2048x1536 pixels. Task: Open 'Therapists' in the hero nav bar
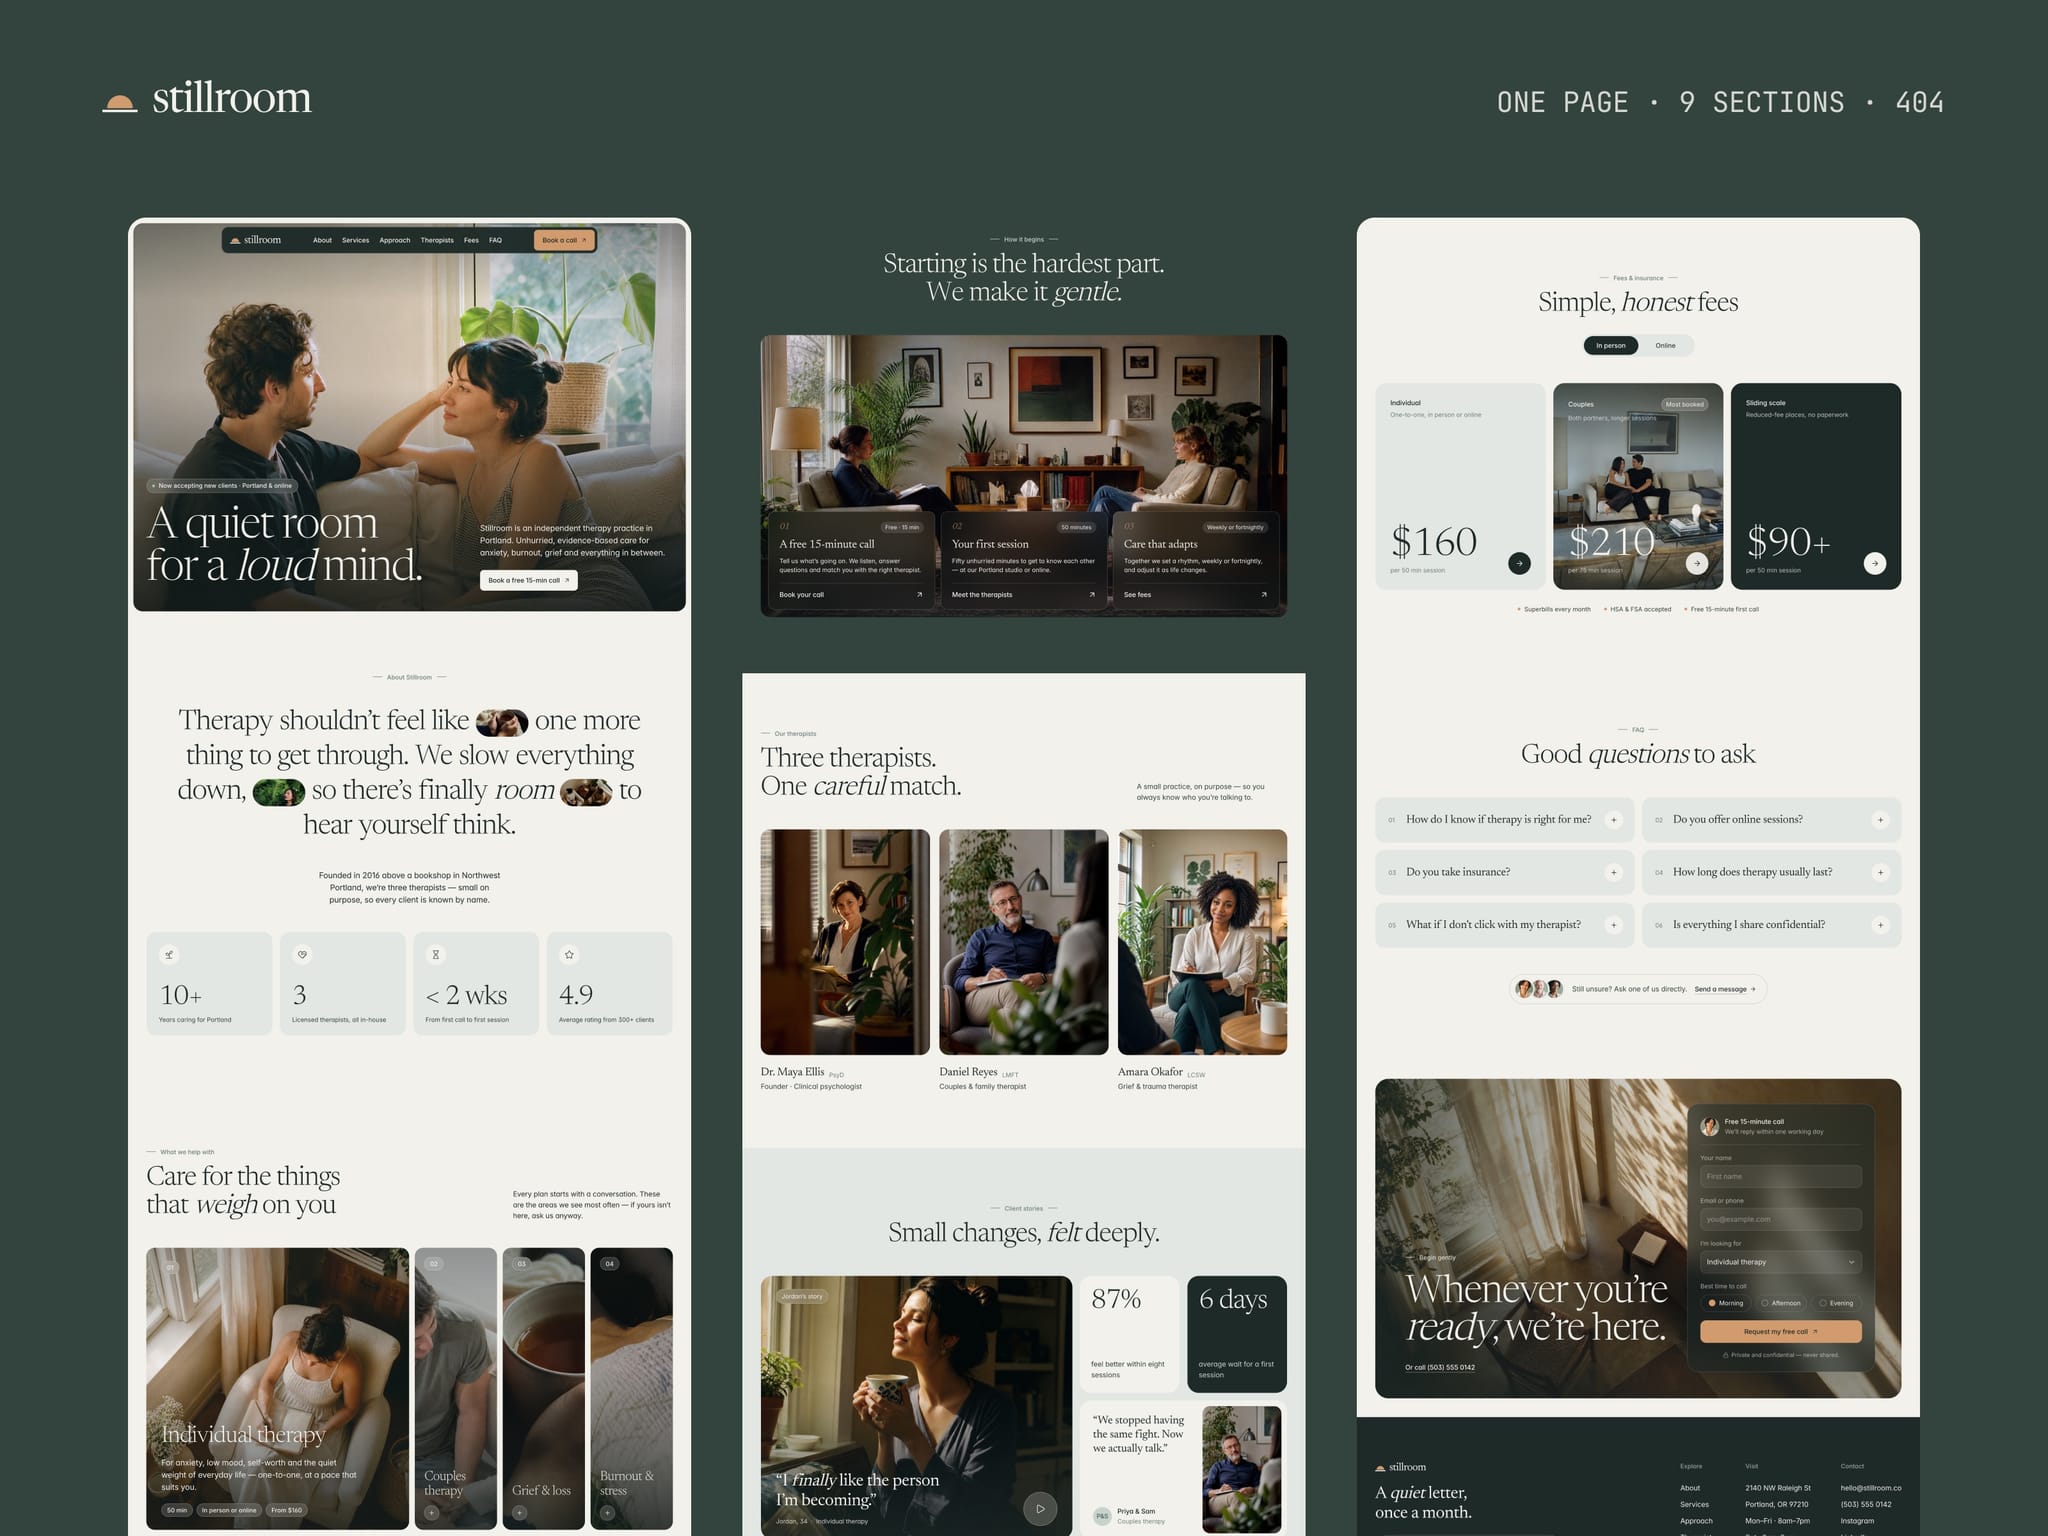pyautogui.click(x=437, y=240)
